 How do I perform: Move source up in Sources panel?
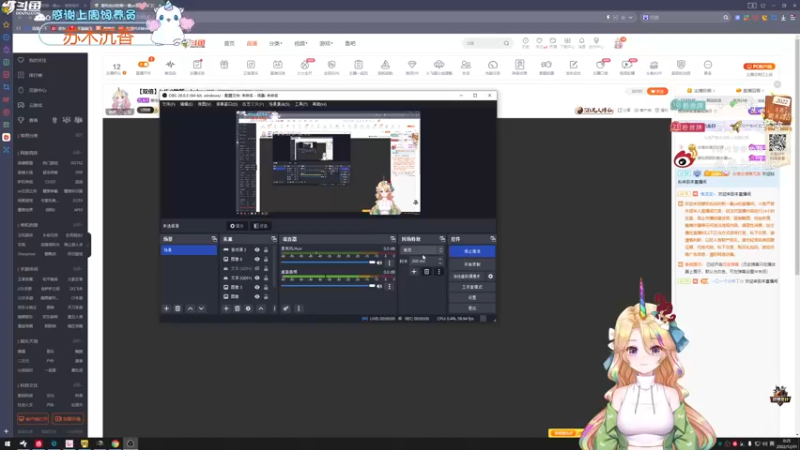261,308
